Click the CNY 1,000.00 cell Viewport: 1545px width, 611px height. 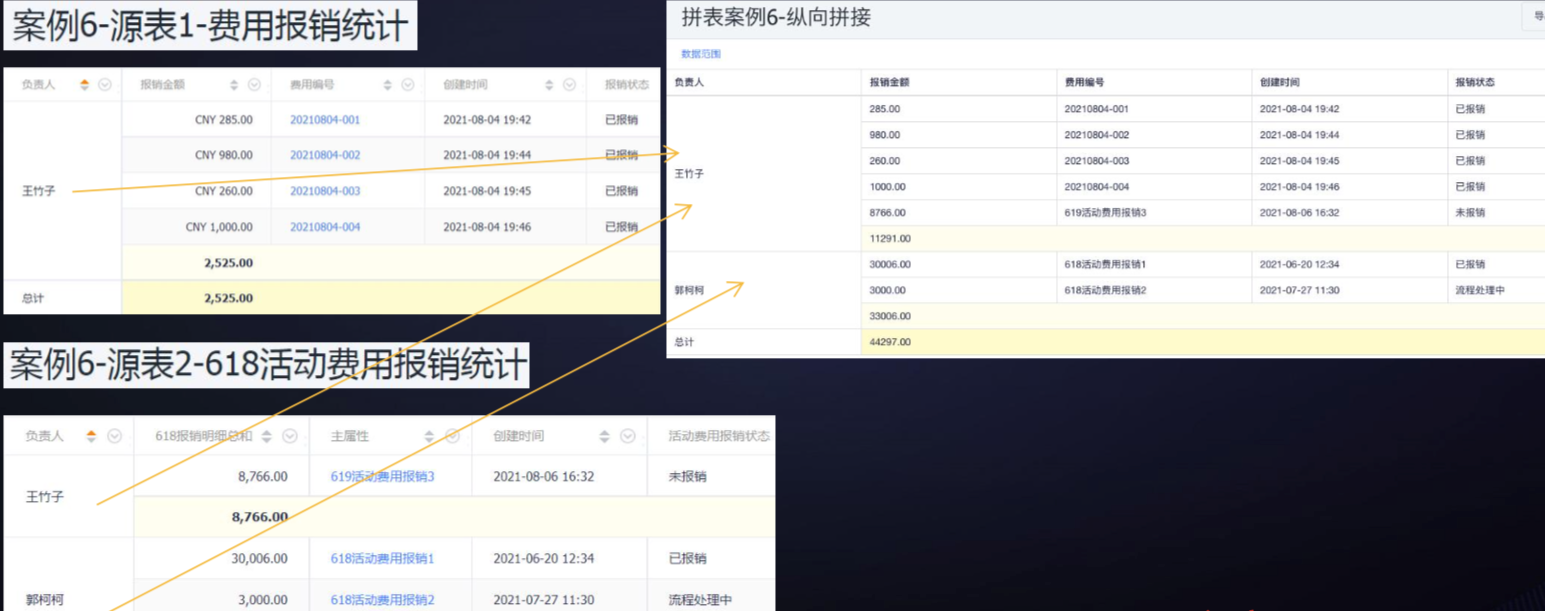click(219, 227)
